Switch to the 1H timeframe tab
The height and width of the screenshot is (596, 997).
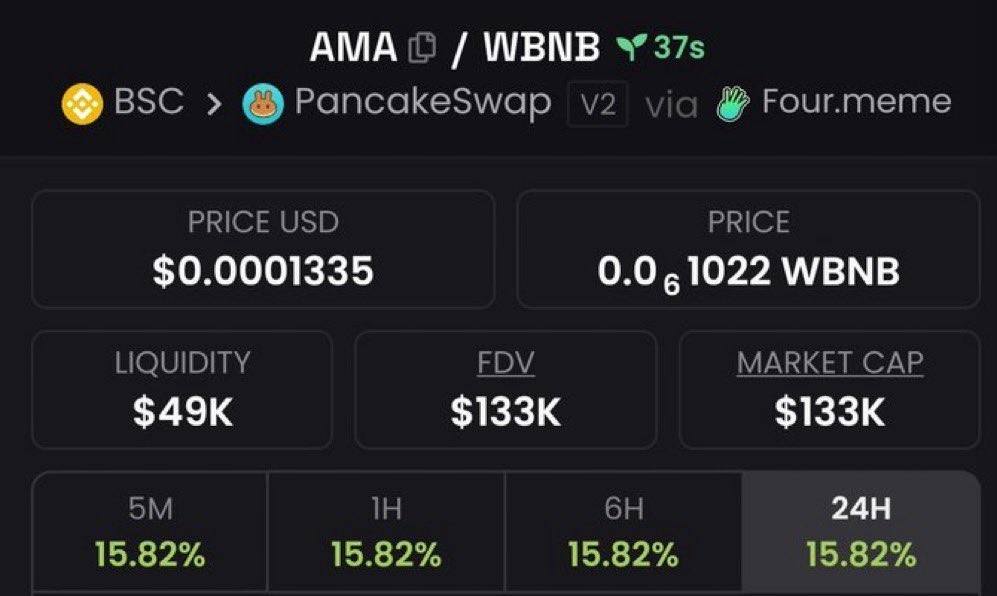(386, 532)
